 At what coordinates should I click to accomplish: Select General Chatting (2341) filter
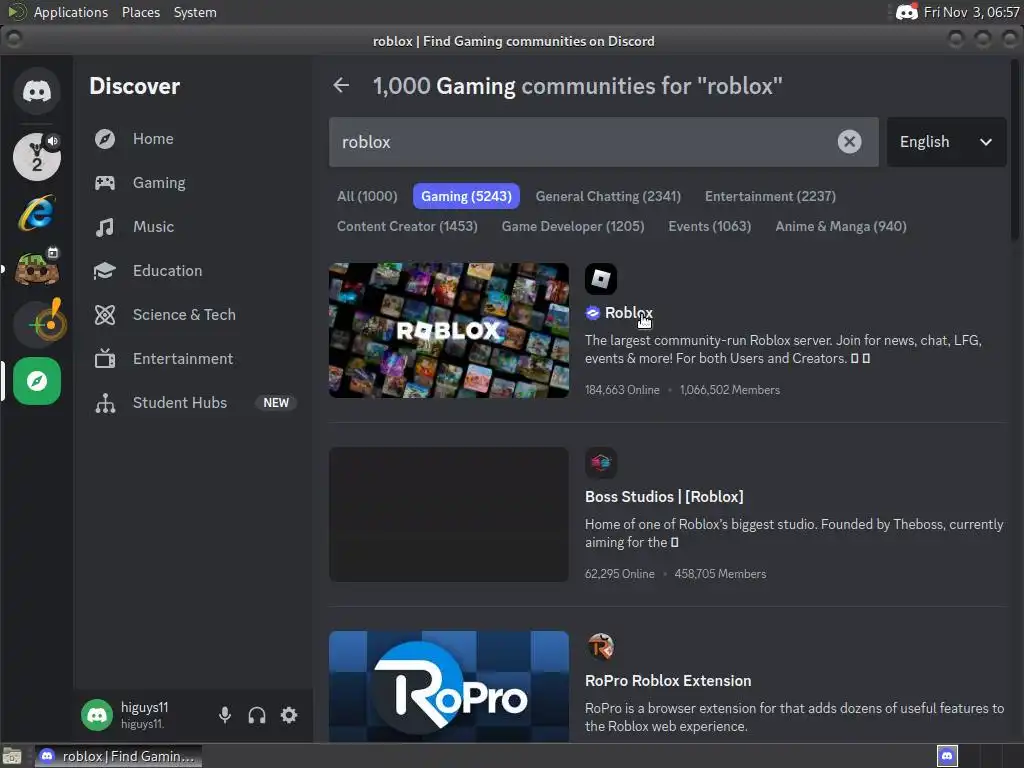coord(608,197)
